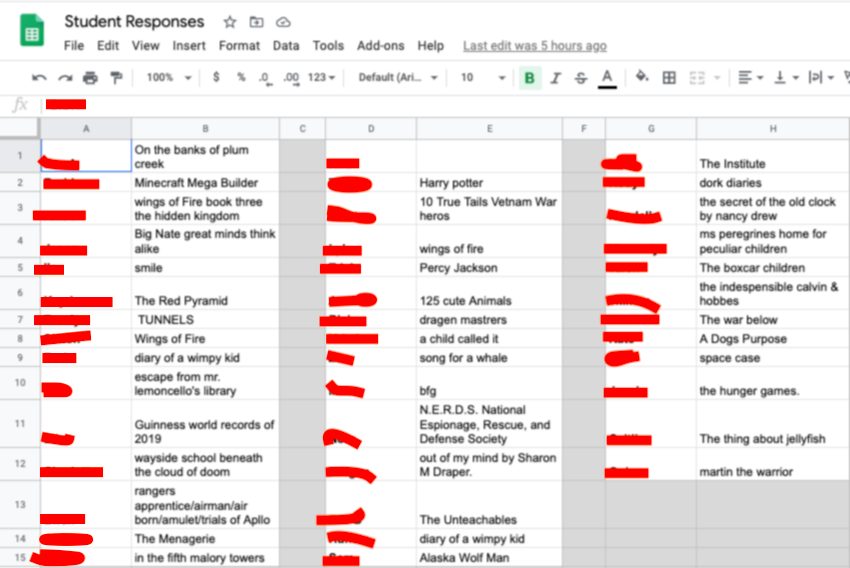This screenshot has height=568, width=850.
Task: Click into the formula bar
Action: (445, 105)
